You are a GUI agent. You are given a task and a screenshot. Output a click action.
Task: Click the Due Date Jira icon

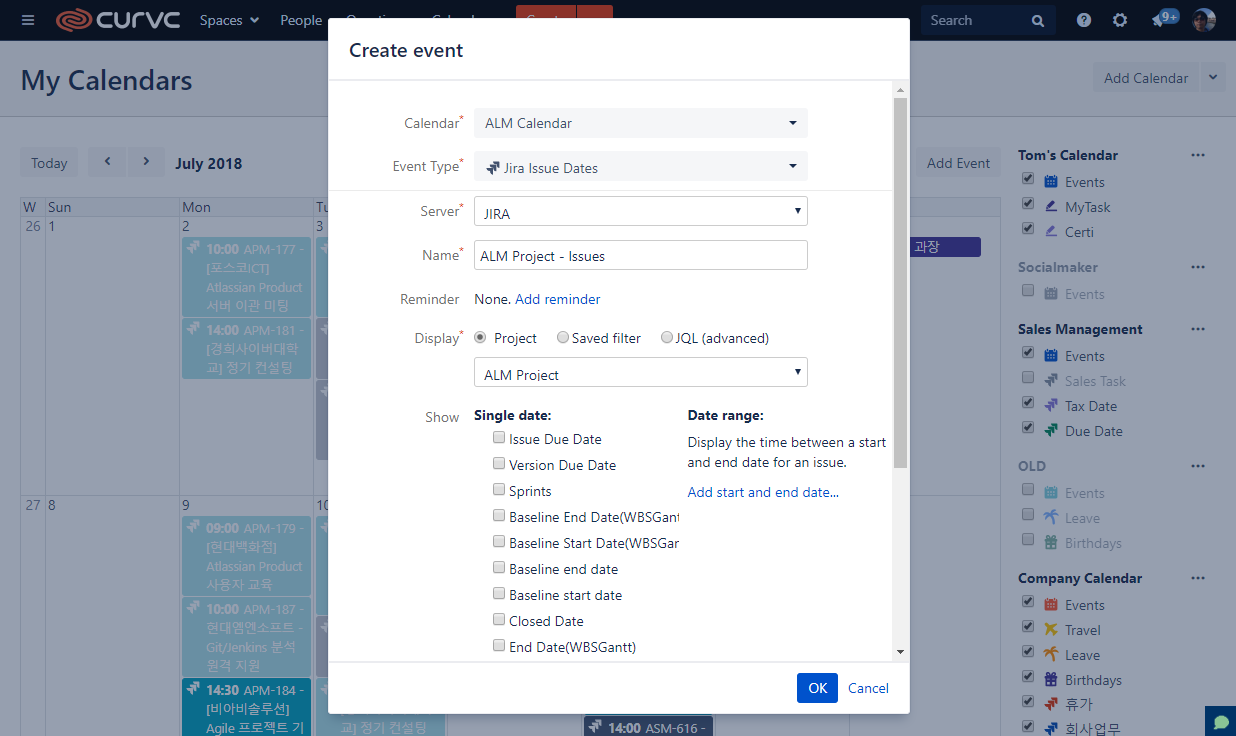click(1051, 430)
